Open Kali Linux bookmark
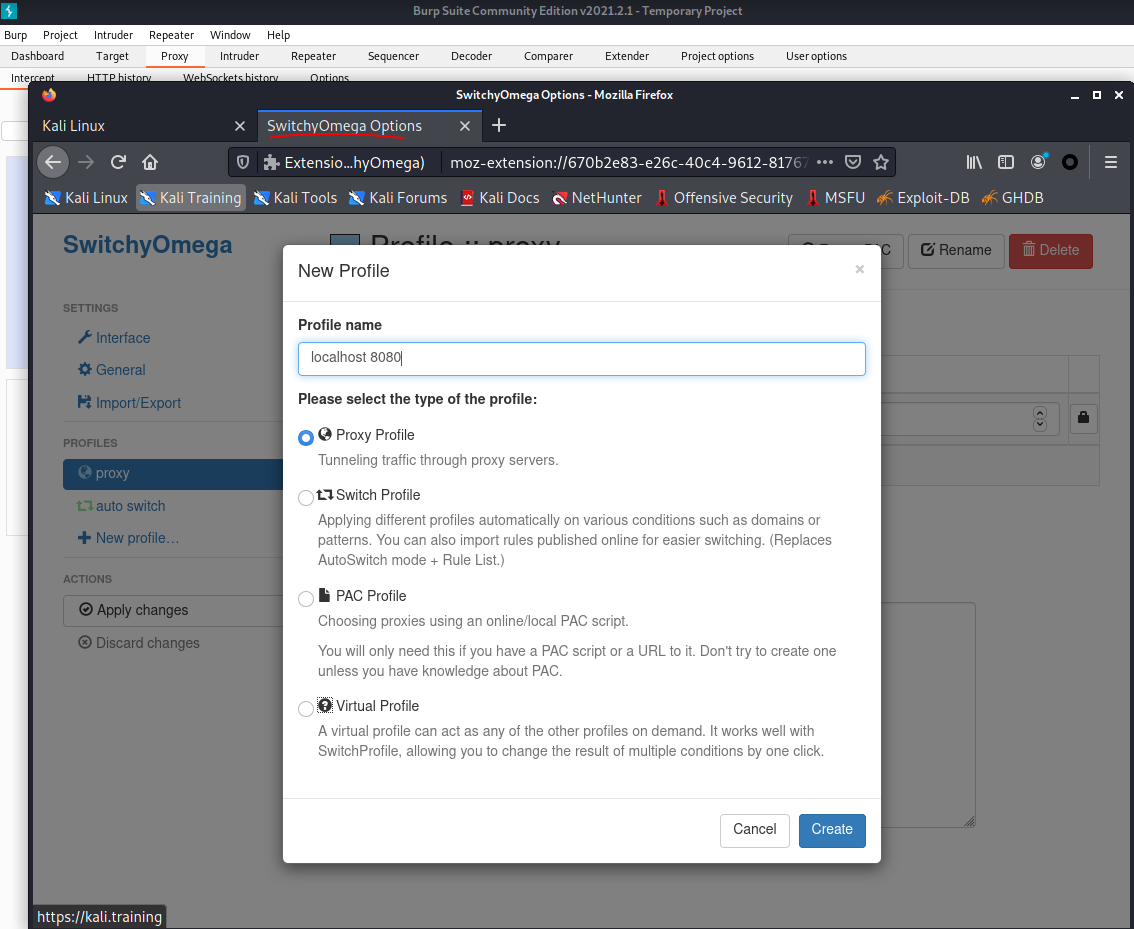 coord(86,197)
